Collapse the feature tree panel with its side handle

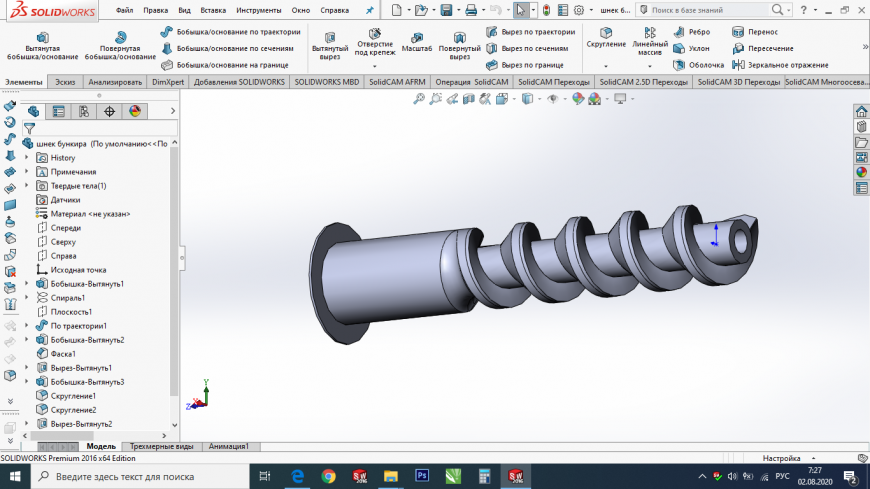click(182, 257)
